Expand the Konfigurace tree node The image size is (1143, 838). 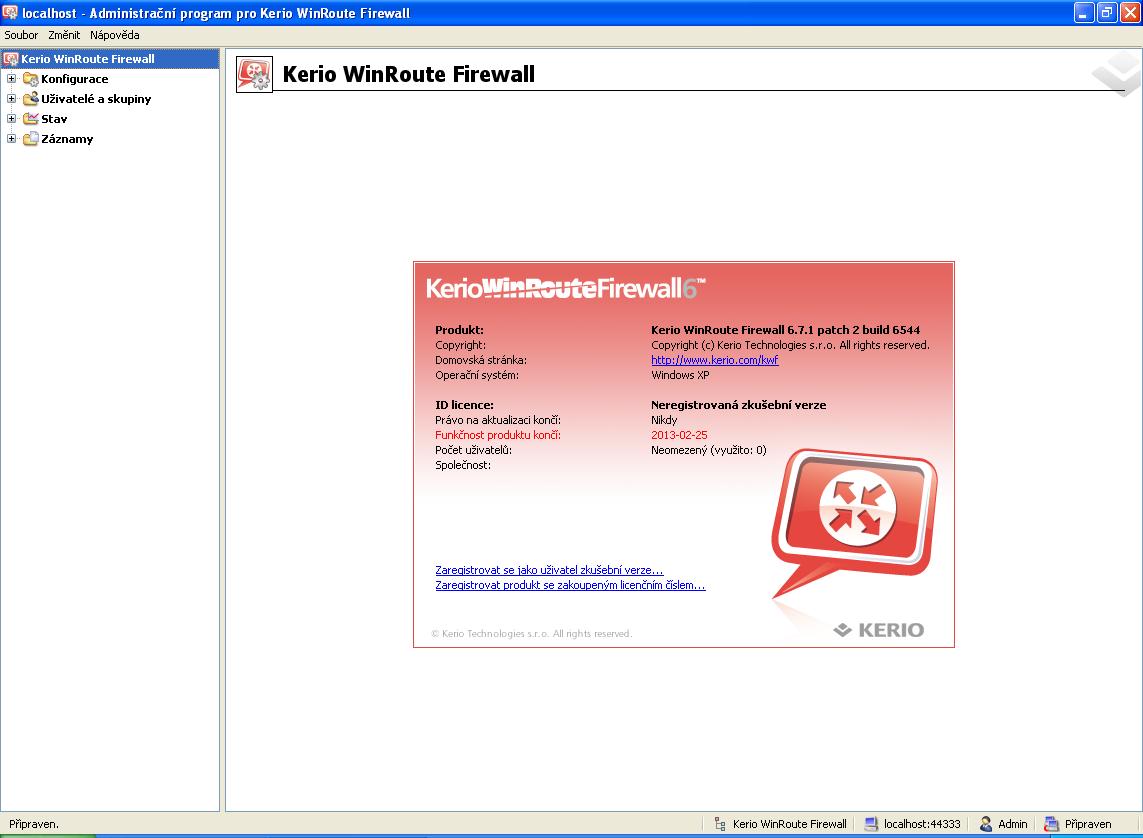point(11,79)
